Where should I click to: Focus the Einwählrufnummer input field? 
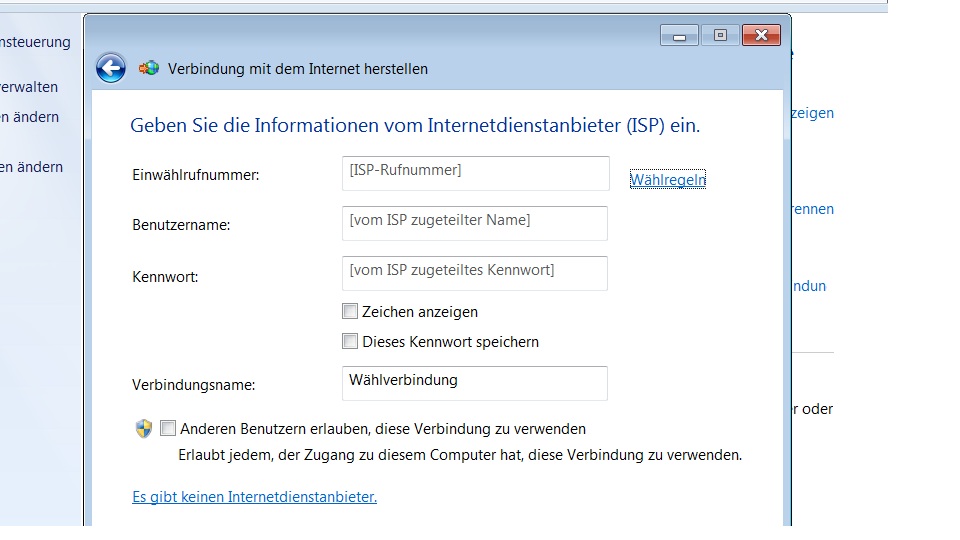pyautogui.click(x=474, y=173)
